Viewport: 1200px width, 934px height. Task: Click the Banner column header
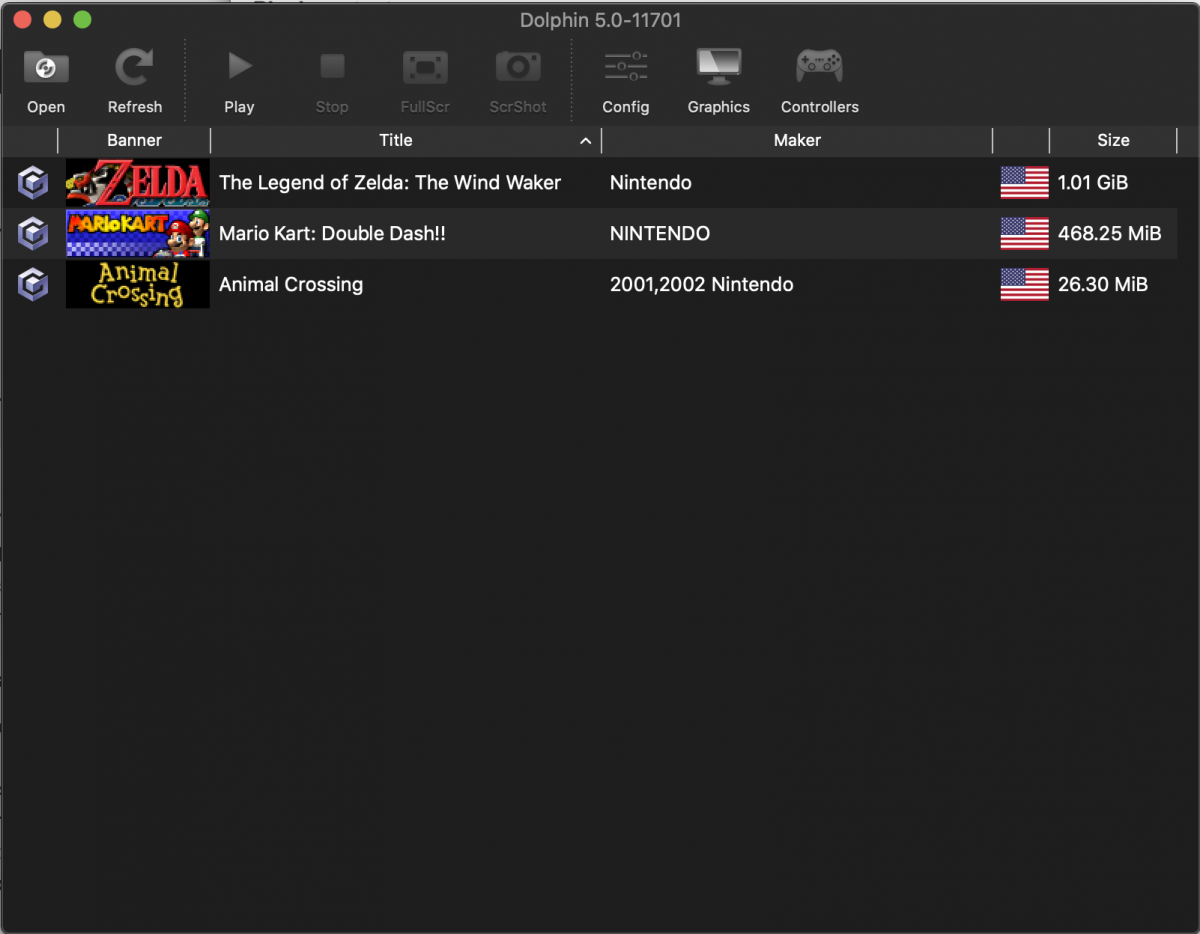tap(134, 140)
